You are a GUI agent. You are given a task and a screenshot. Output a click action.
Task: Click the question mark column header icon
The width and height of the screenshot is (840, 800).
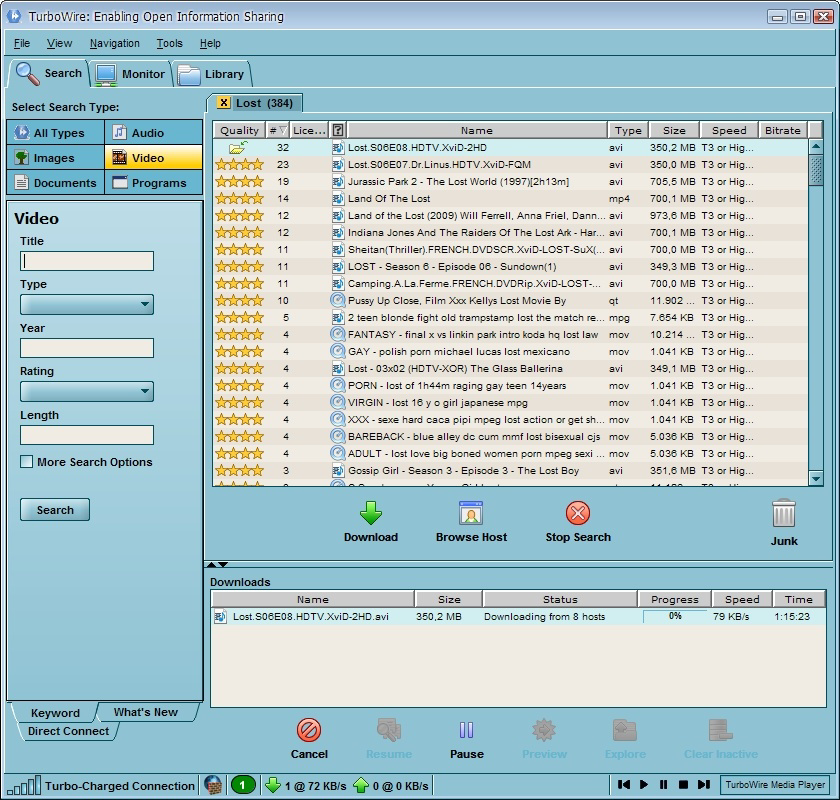[338, 130]
